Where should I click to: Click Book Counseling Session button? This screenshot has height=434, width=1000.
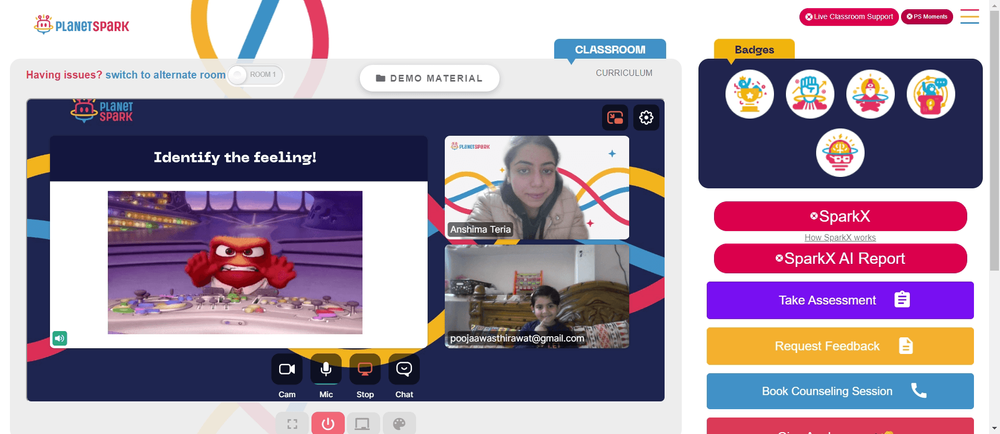click(x=840, y=391)
